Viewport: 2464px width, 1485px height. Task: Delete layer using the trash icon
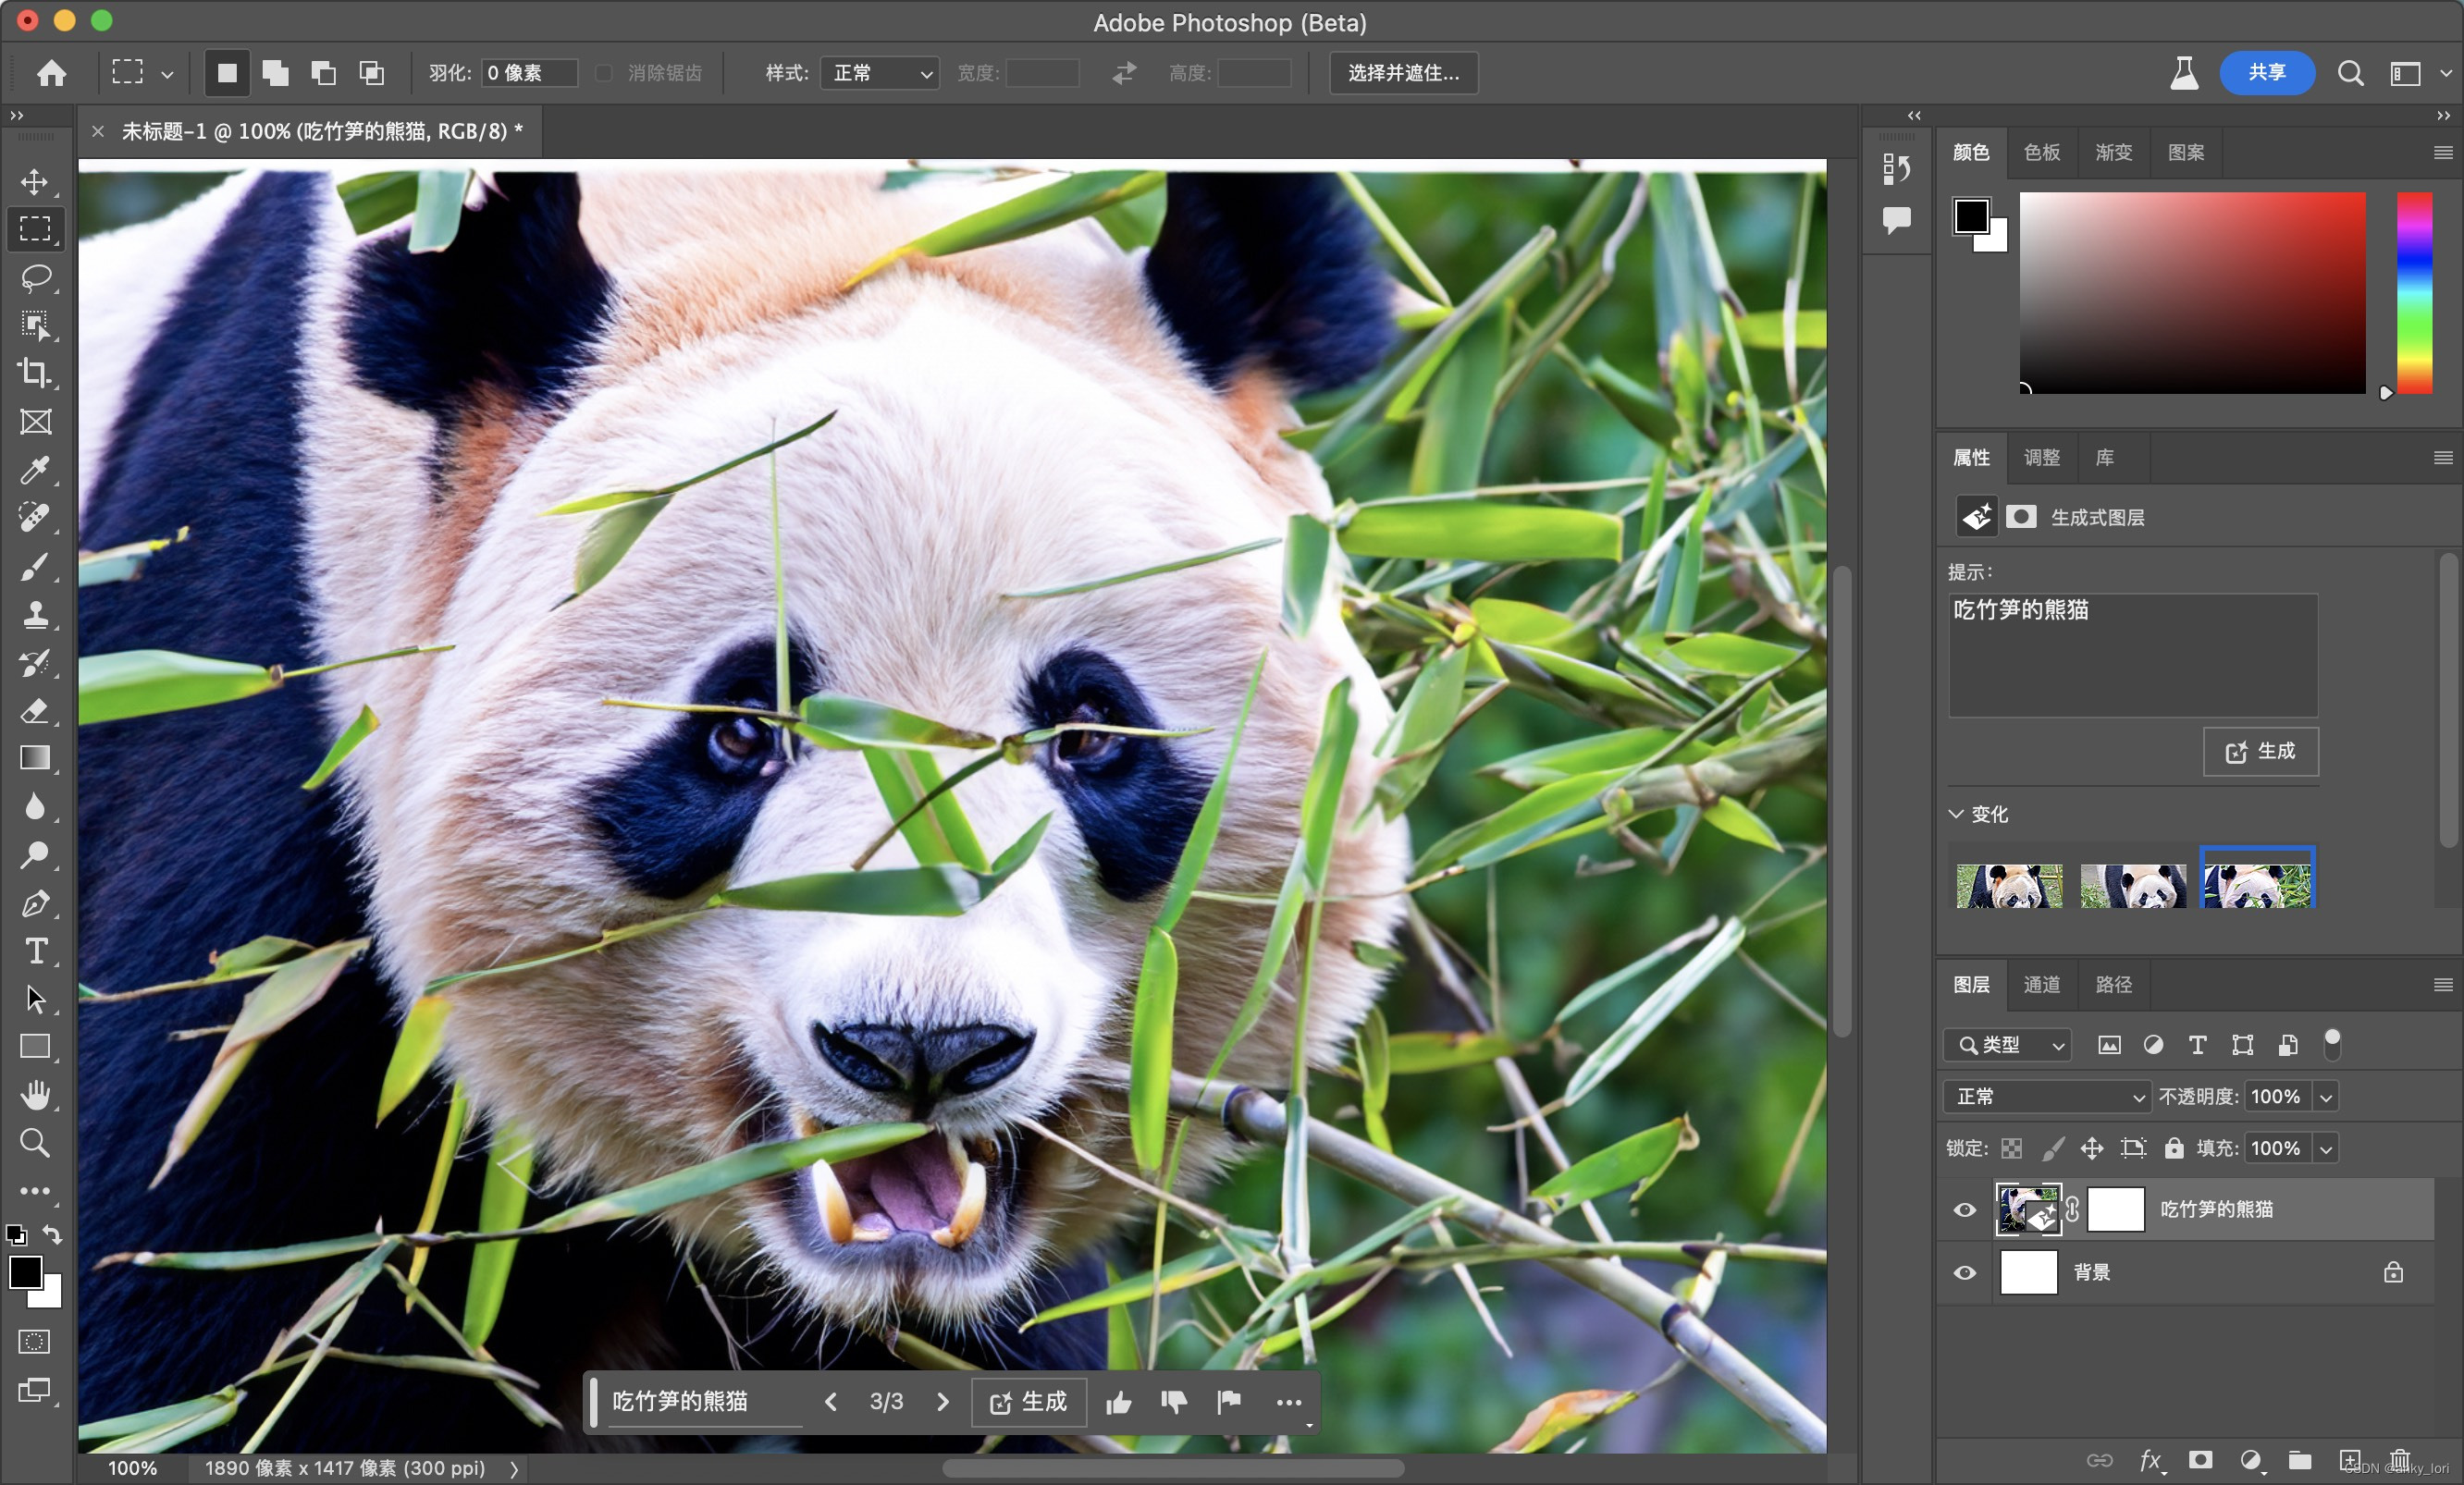2400,1460
